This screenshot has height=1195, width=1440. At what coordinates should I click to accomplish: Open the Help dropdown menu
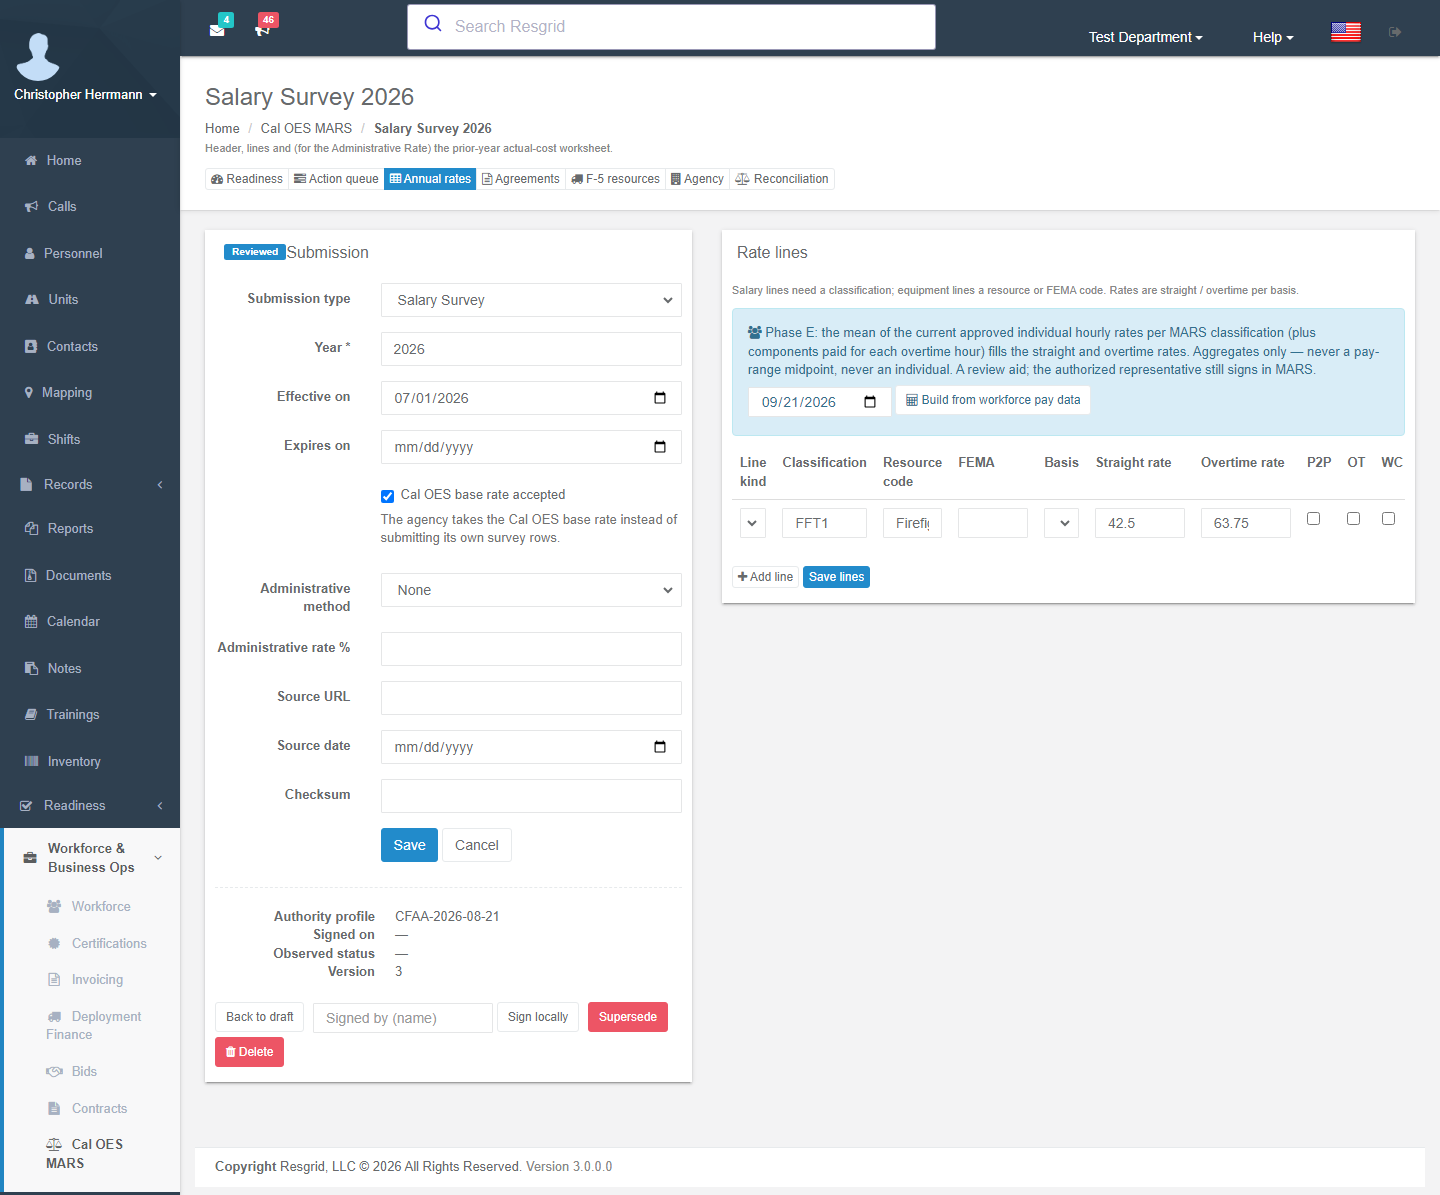(1273, 37)
